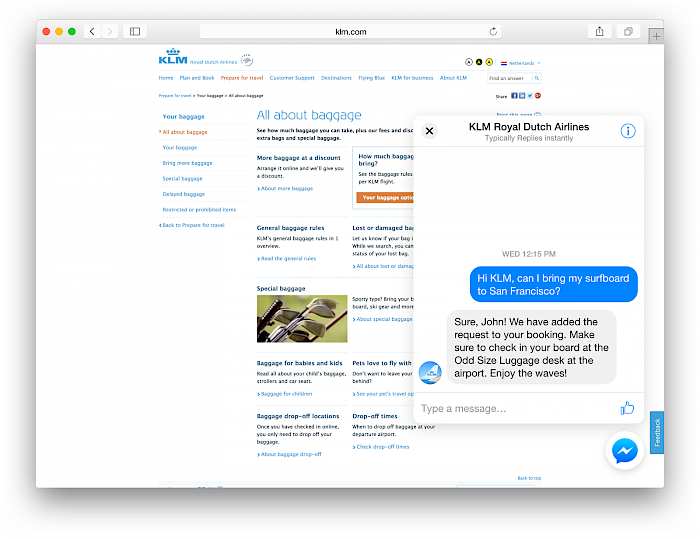Share the page on Twitter
This screenshot has height=539, width=700.
(x=530, y=96)
